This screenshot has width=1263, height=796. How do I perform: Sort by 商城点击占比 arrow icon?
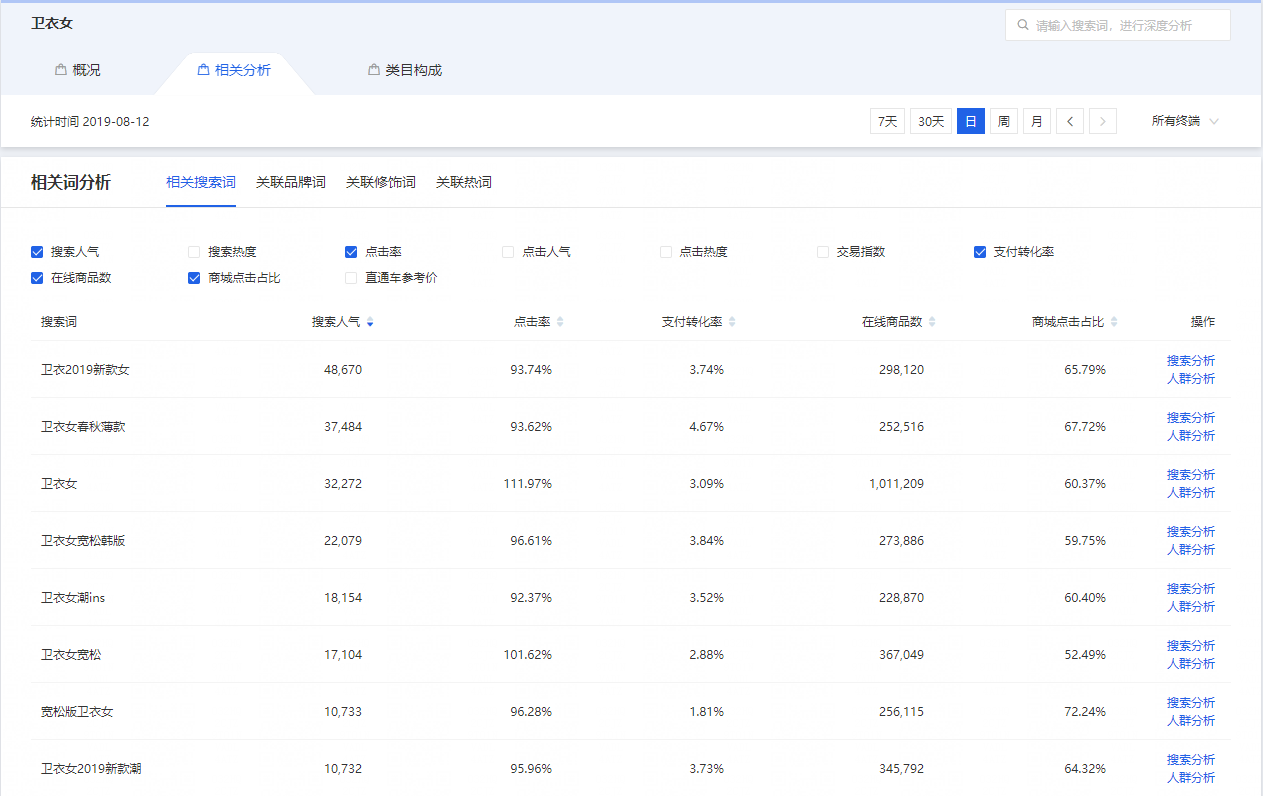pyautogui.click(x=1114, y=322)
